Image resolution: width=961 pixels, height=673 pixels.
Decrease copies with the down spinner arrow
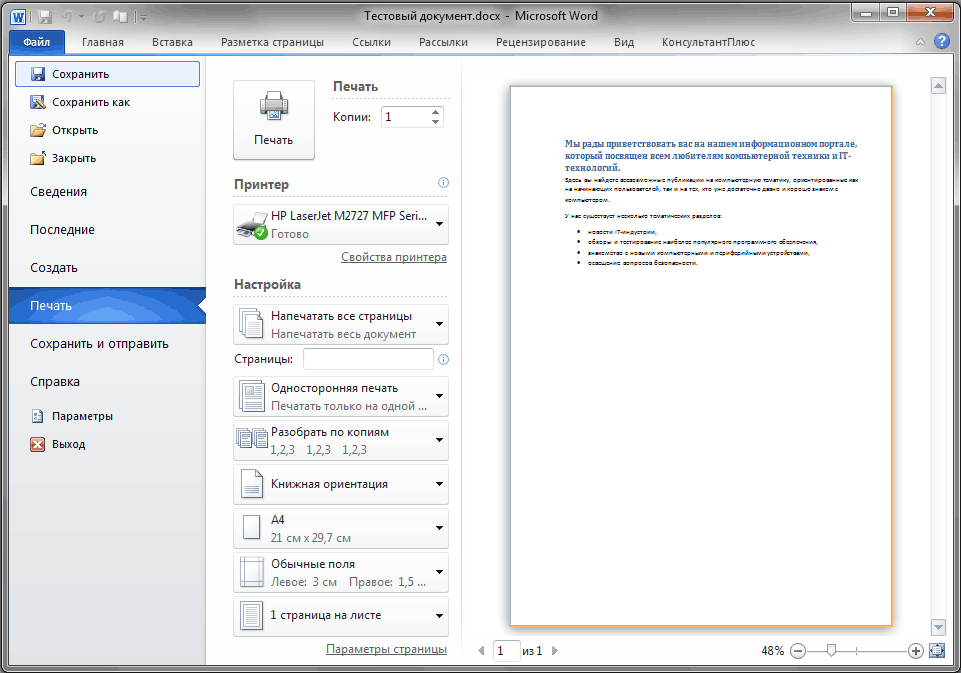435,122
